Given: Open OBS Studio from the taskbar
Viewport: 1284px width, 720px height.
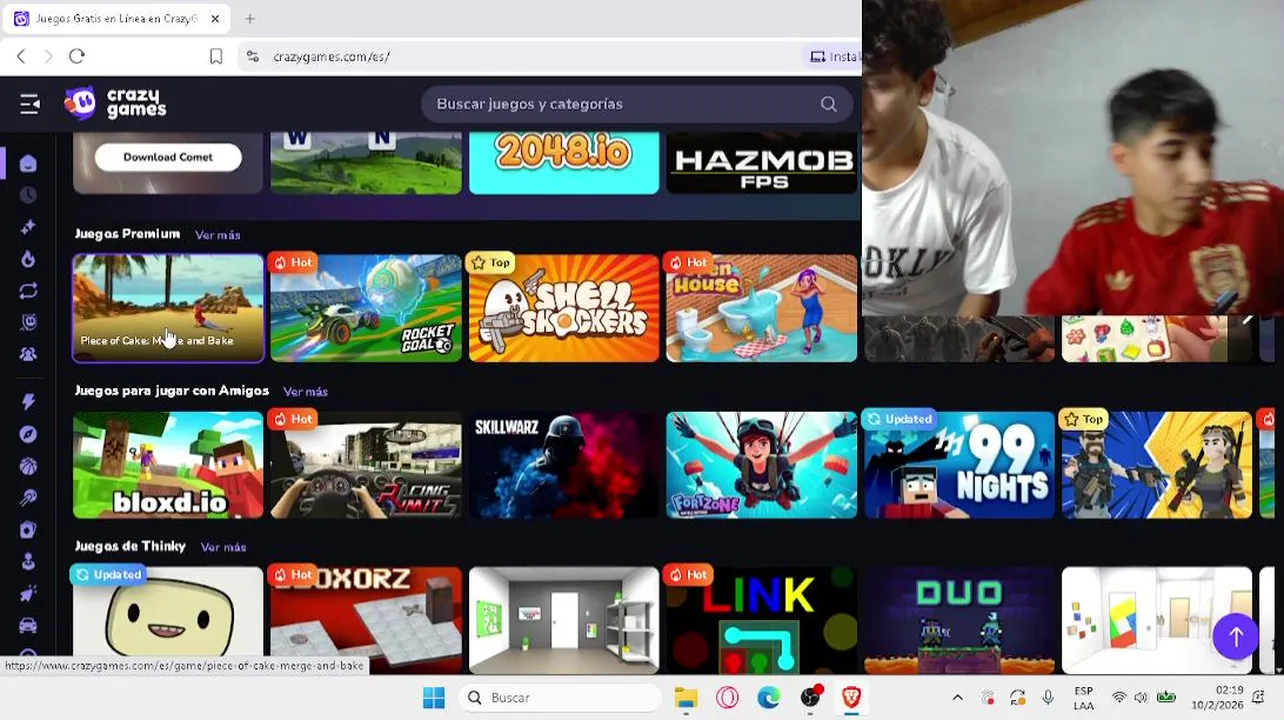Looking at the screenshot, I should (x=810, y=698).
